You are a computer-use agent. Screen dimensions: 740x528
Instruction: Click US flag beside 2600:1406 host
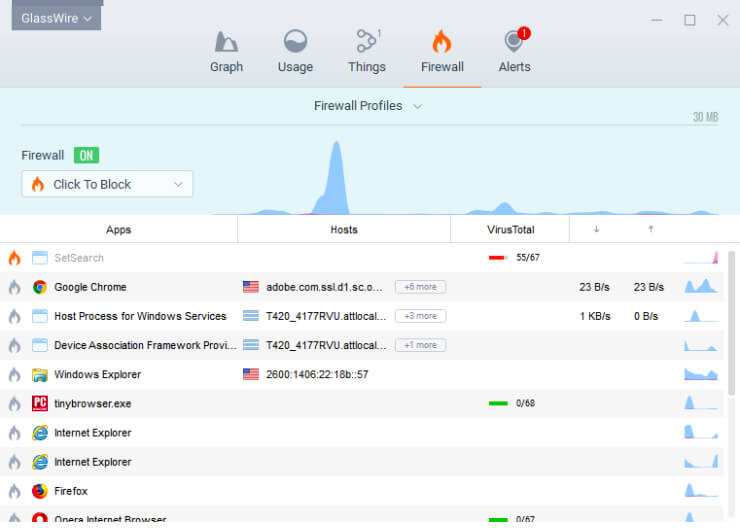coord(251,375)
